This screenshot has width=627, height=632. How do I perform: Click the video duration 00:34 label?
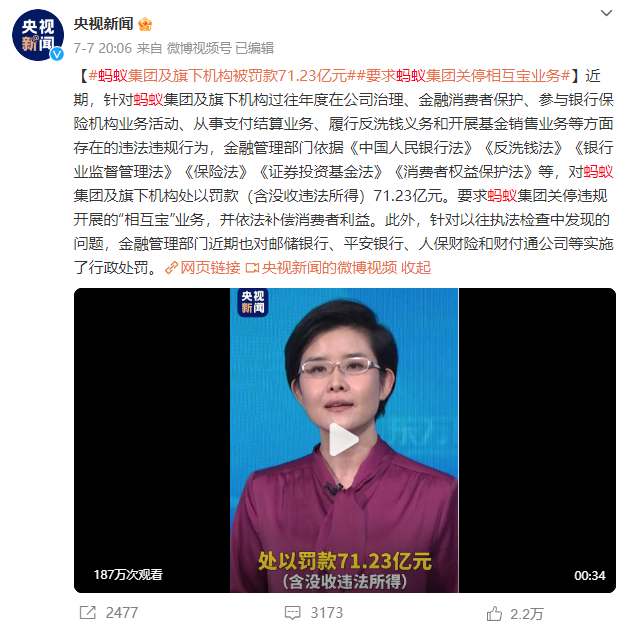pyautogui.click(x=590, y=576)
